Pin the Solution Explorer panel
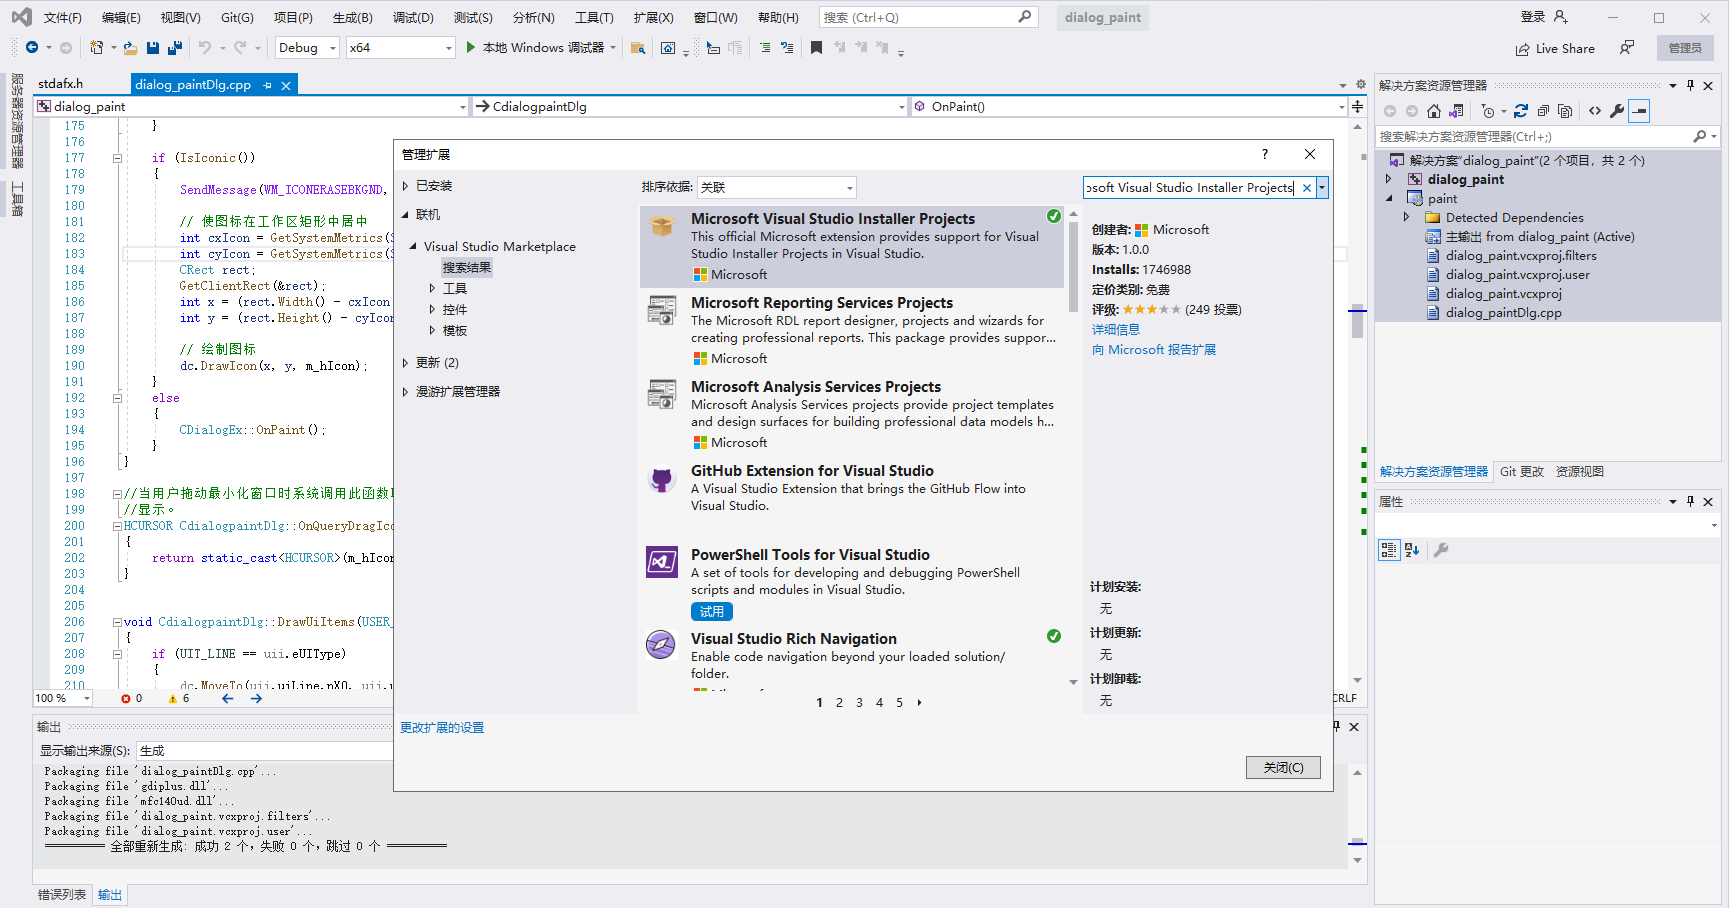1729x908 pixels. click(x=1690, y=85)
